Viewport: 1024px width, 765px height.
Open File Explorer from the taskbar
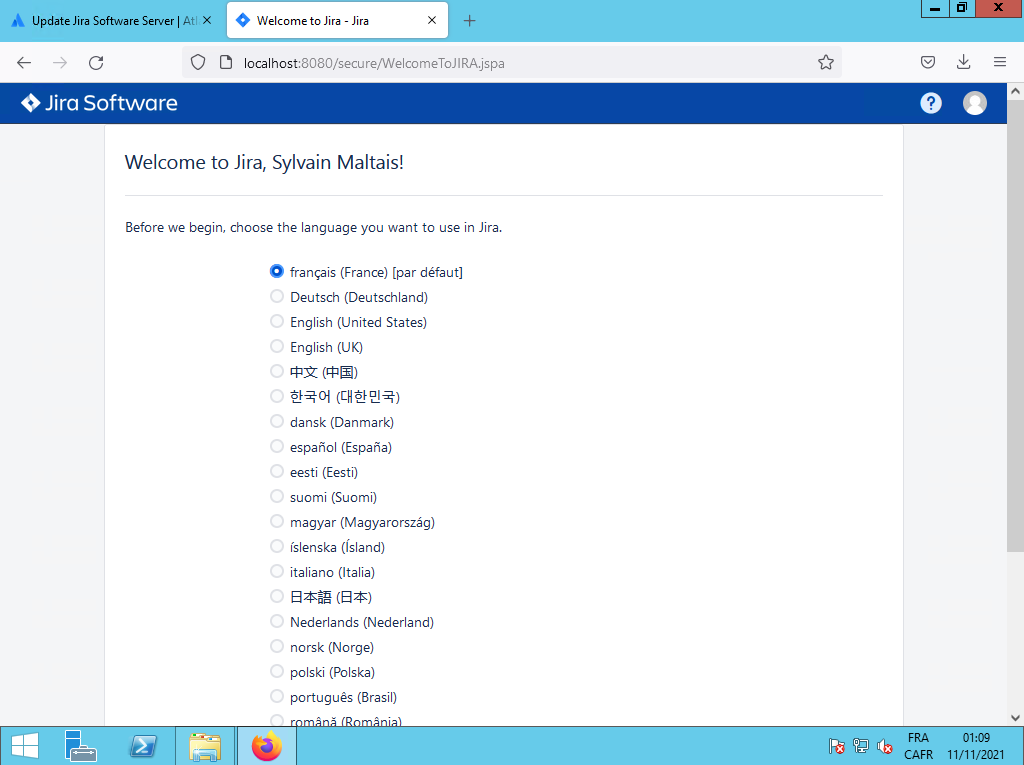[205, 746]
